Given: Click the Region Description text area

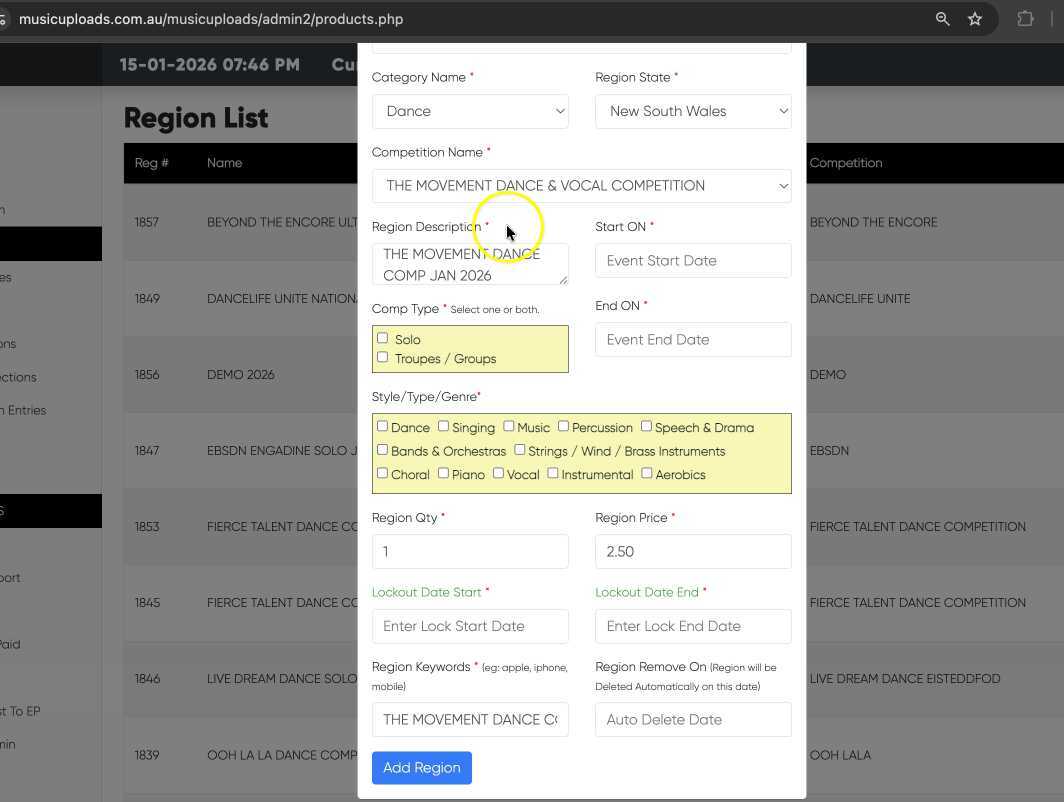Looking at the screenshot, I should (470, 264).
